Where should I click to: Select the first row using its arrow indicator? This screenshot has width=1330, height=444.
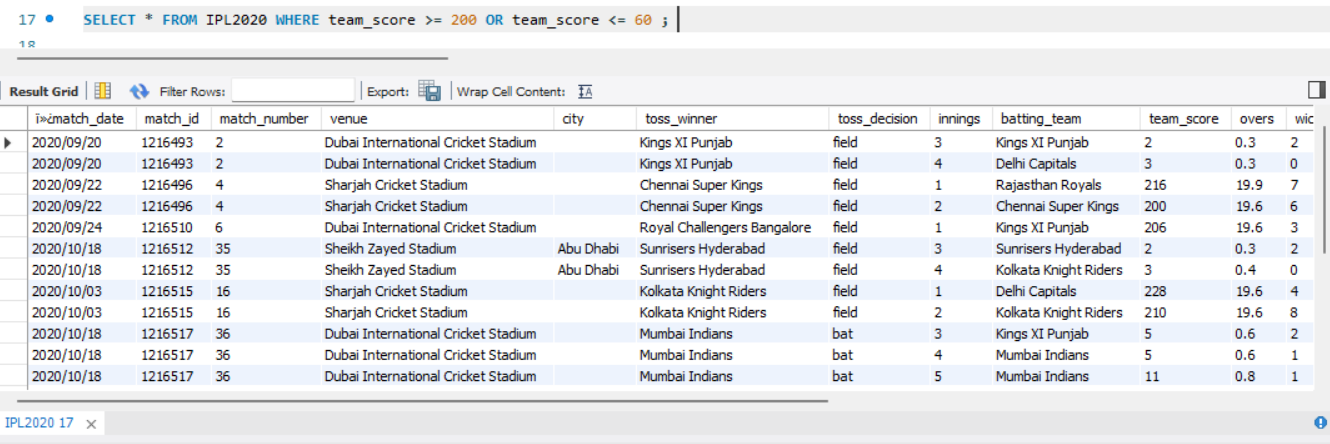pos(9,142)
